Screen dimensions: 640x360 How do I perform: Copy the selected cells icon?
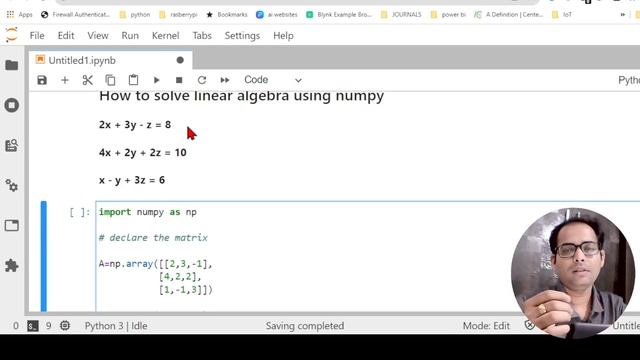coord(110,80)
